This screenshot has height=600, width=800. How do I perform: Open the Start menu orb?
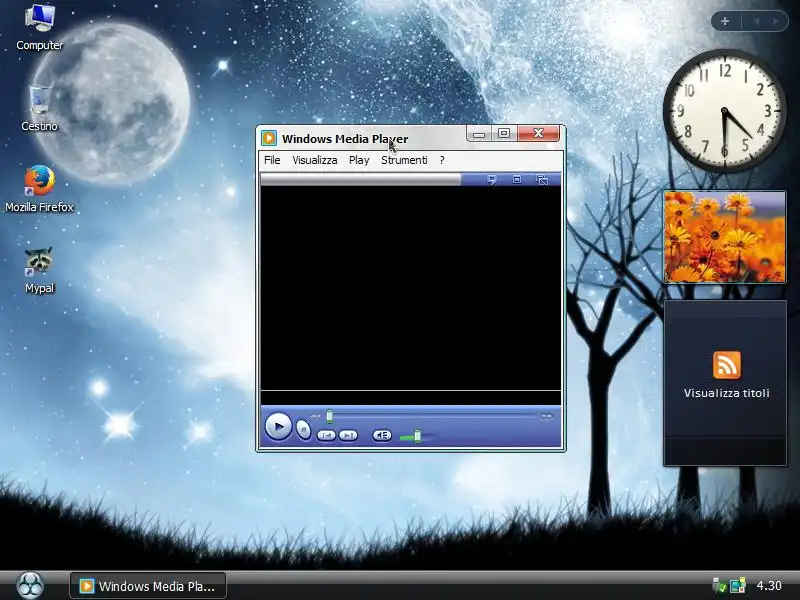(x=30, y=585)
